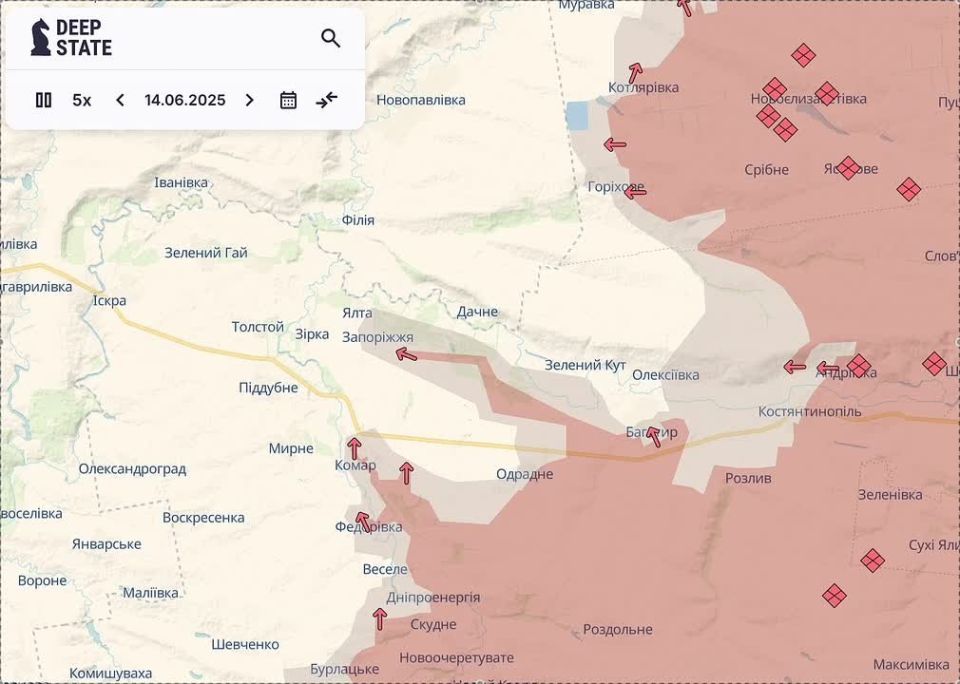Click the Новопавлівка town label
The width and height of the screenshot is (960, 684).
point(421,100)
